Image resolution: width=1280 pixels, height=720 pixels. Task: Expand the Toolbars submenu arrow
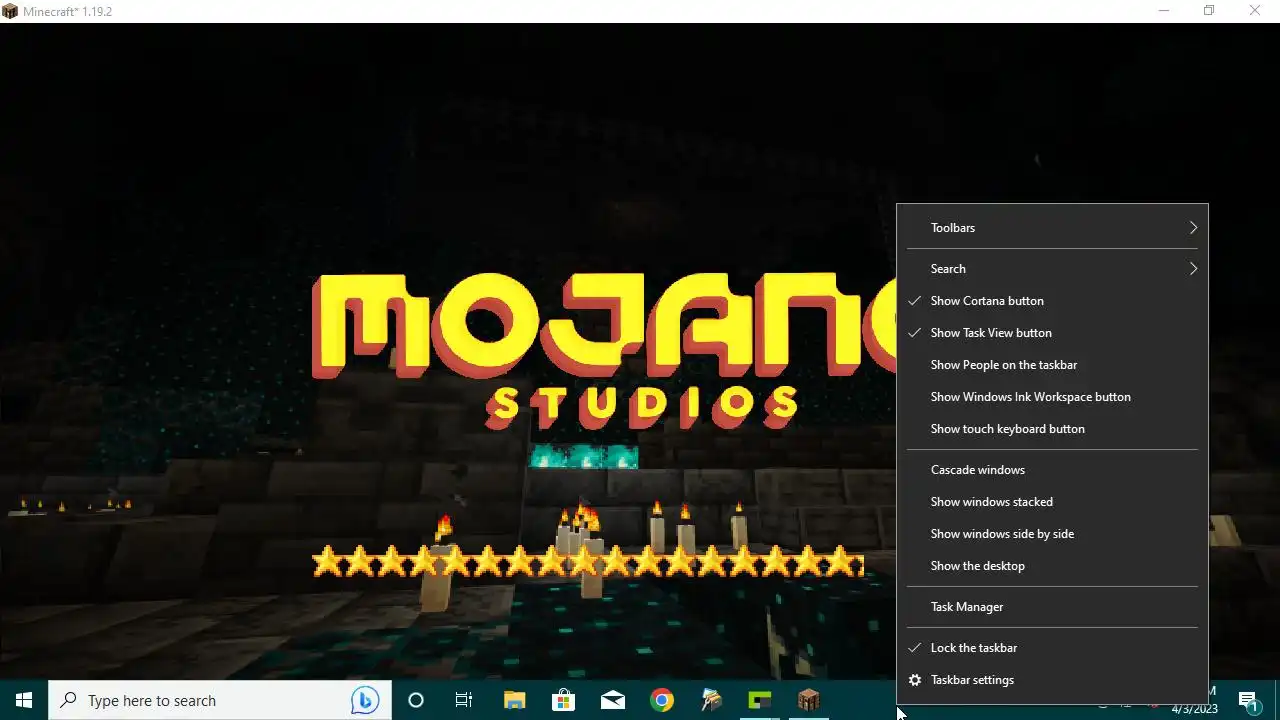1193,228
